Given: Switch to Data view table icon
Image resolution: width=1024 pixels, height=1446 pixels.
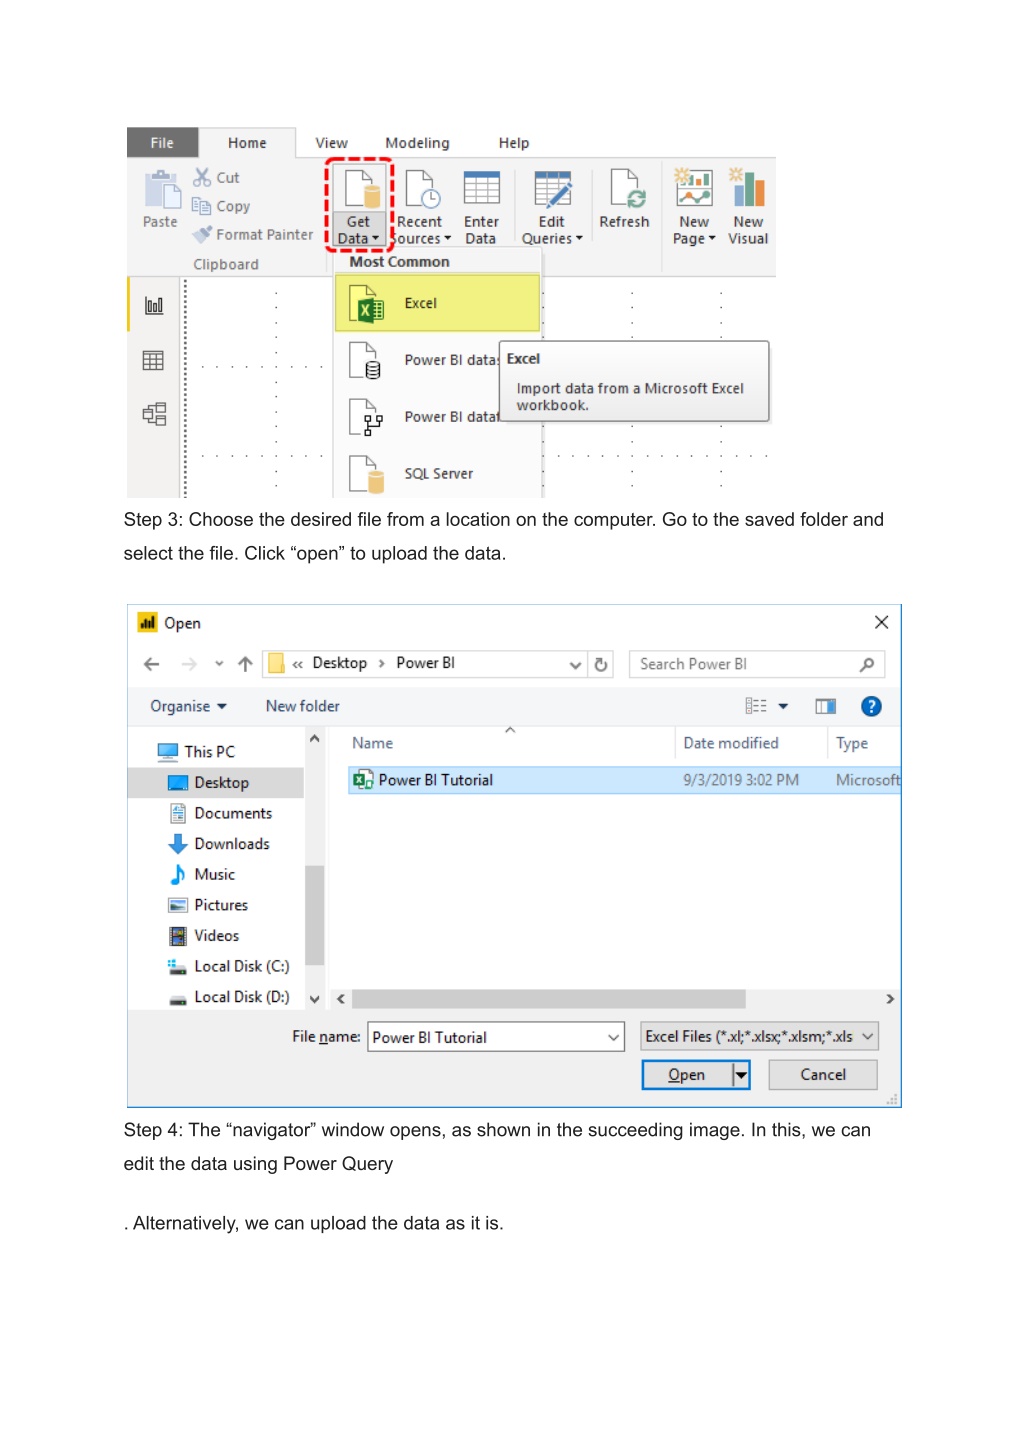Looking at the screenshot, I should [153, 360].
